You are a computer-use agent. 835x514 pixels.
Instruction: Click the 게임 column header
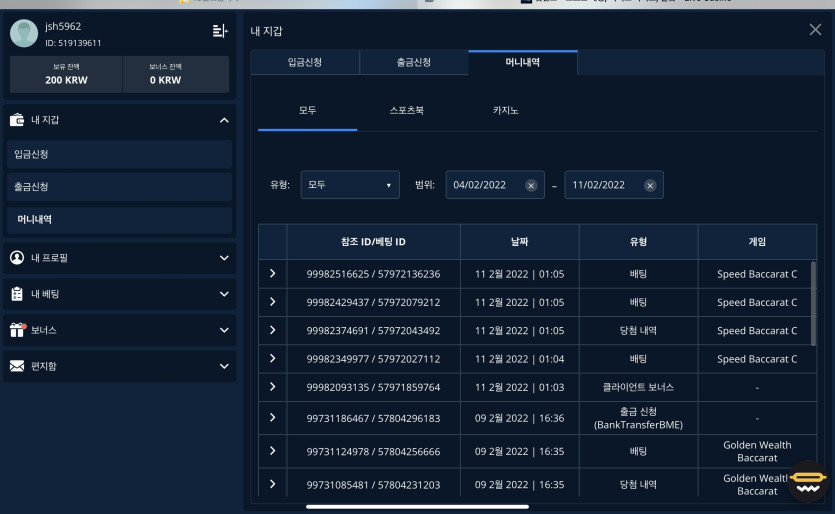tap(757, 242)
